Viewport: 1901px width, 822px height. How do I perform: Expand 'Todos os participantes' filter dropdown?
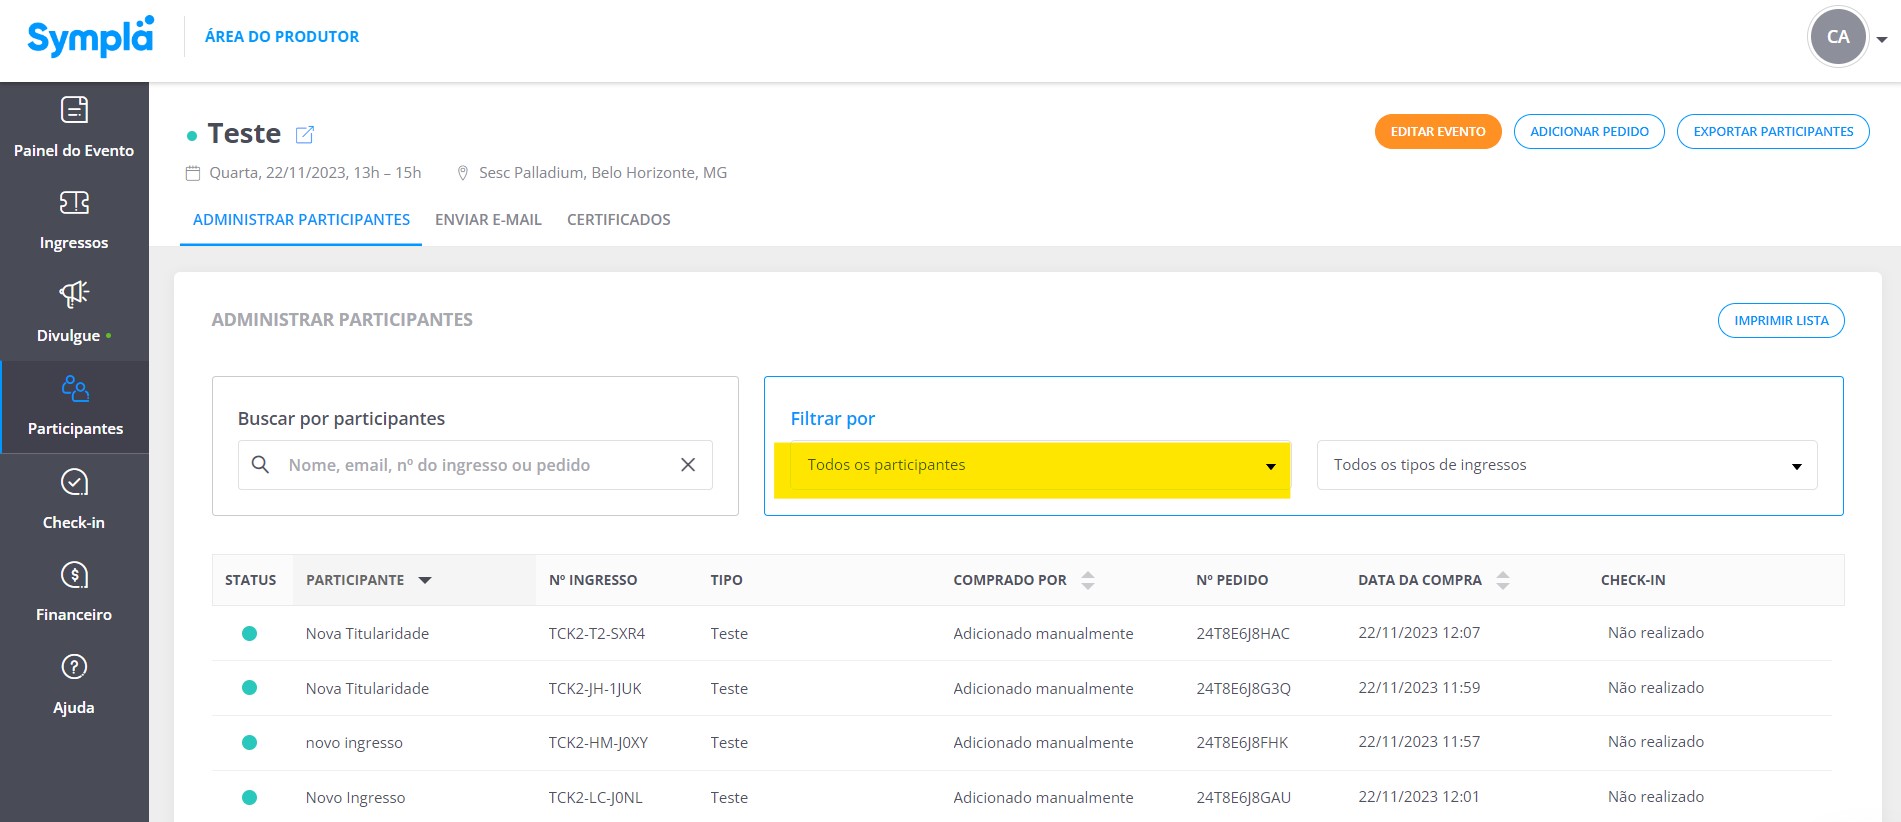1040,465
